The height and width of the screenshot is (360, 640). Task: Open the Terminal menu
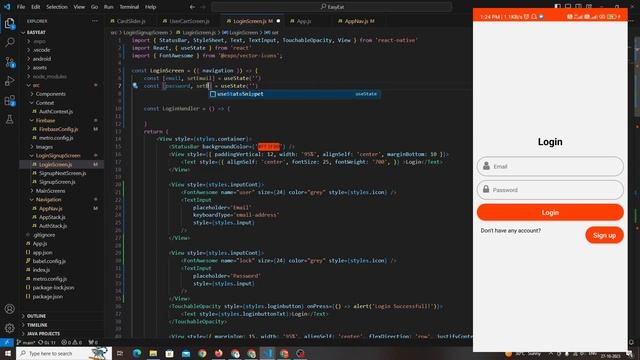tap(129, 7)
